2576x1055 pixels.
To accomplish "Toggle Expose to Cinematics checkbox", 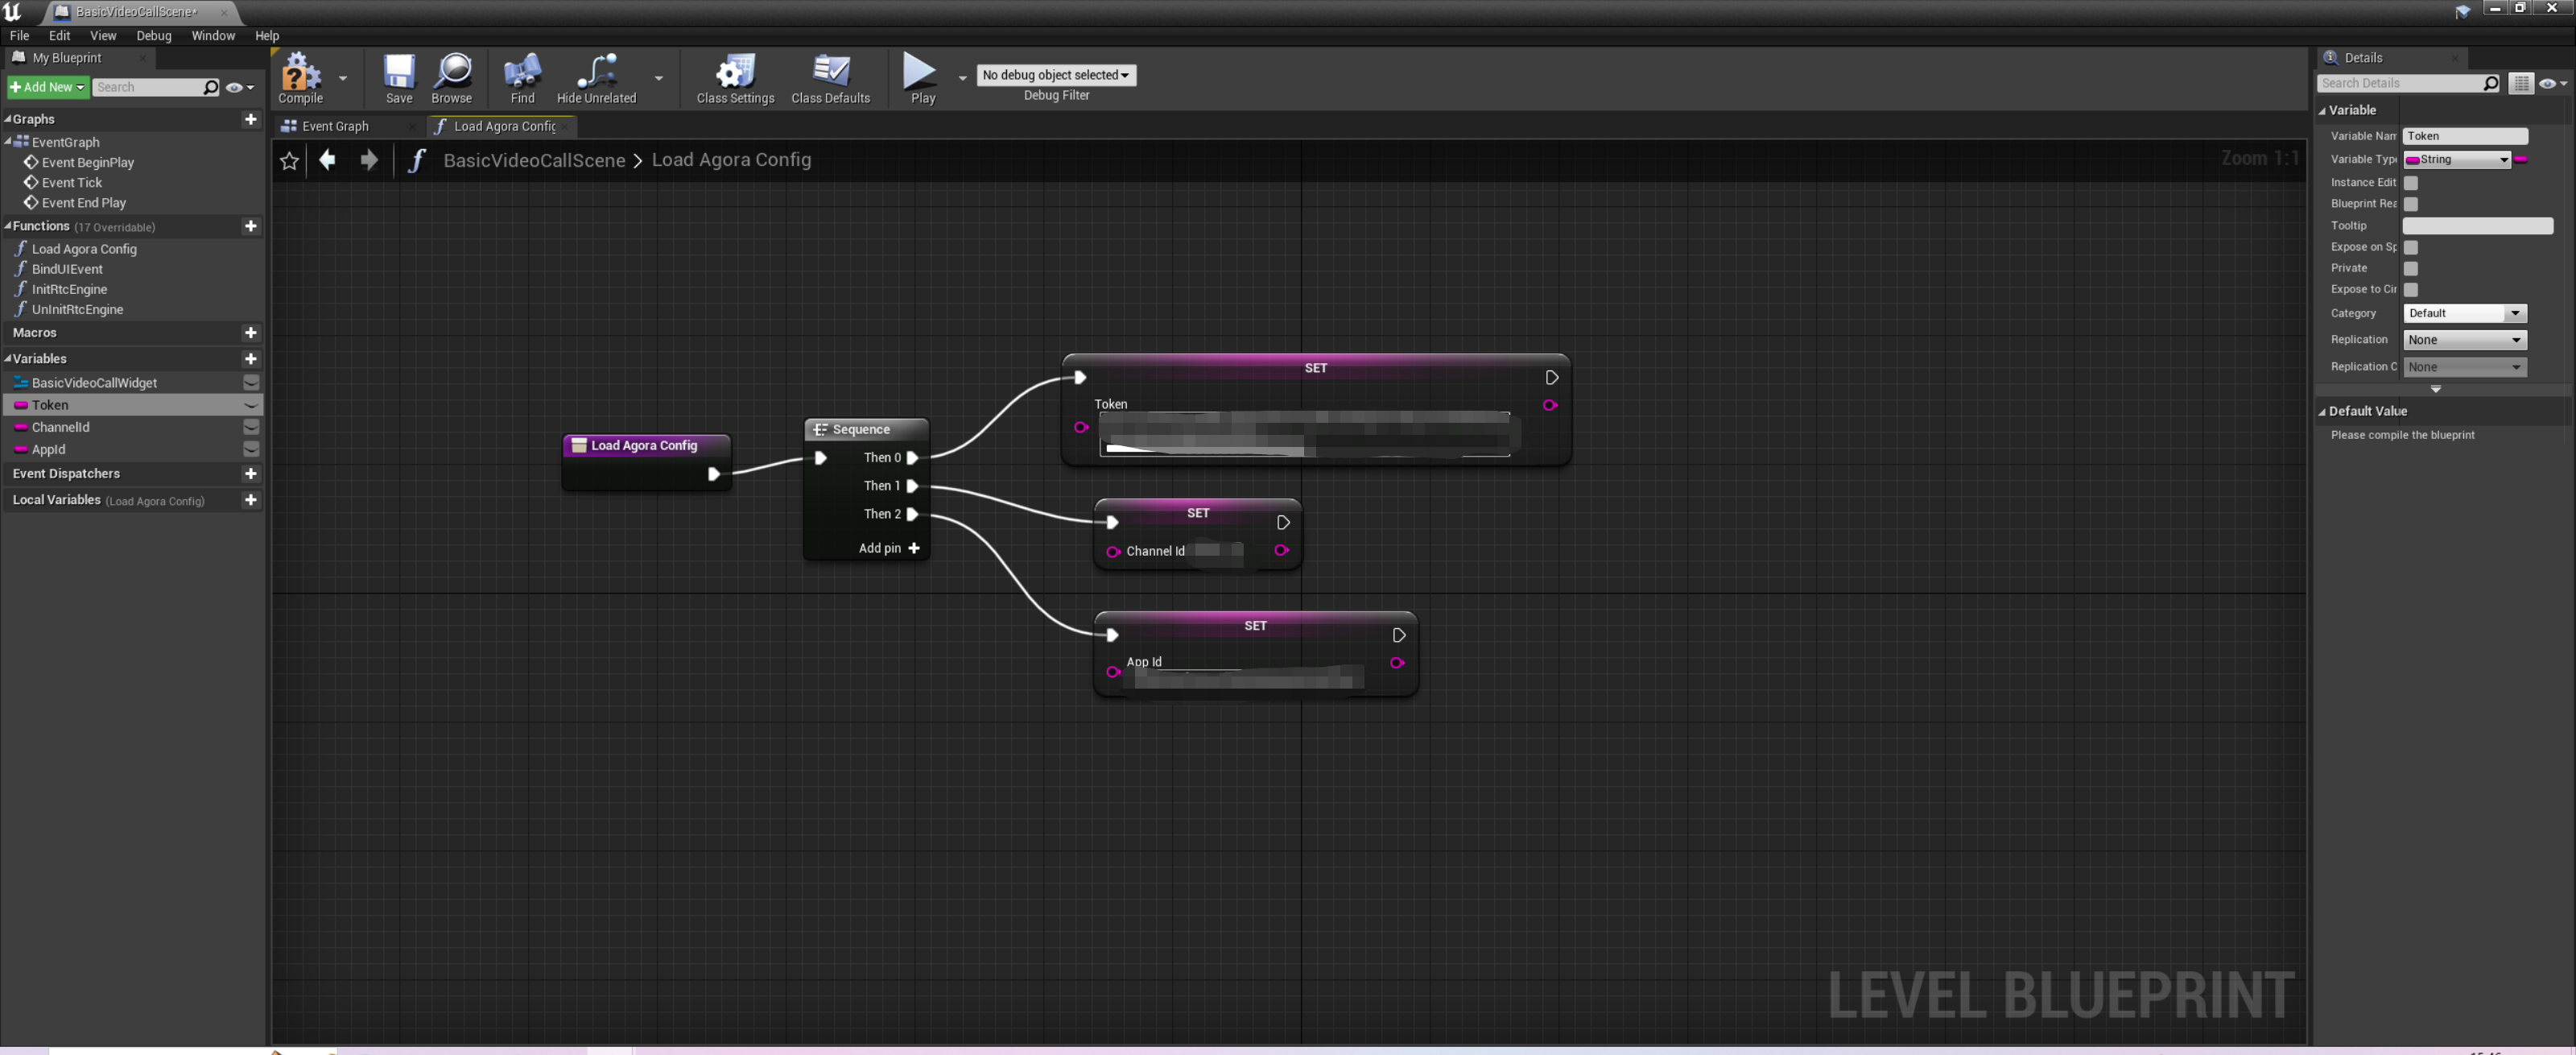I will coord(2411,289).
